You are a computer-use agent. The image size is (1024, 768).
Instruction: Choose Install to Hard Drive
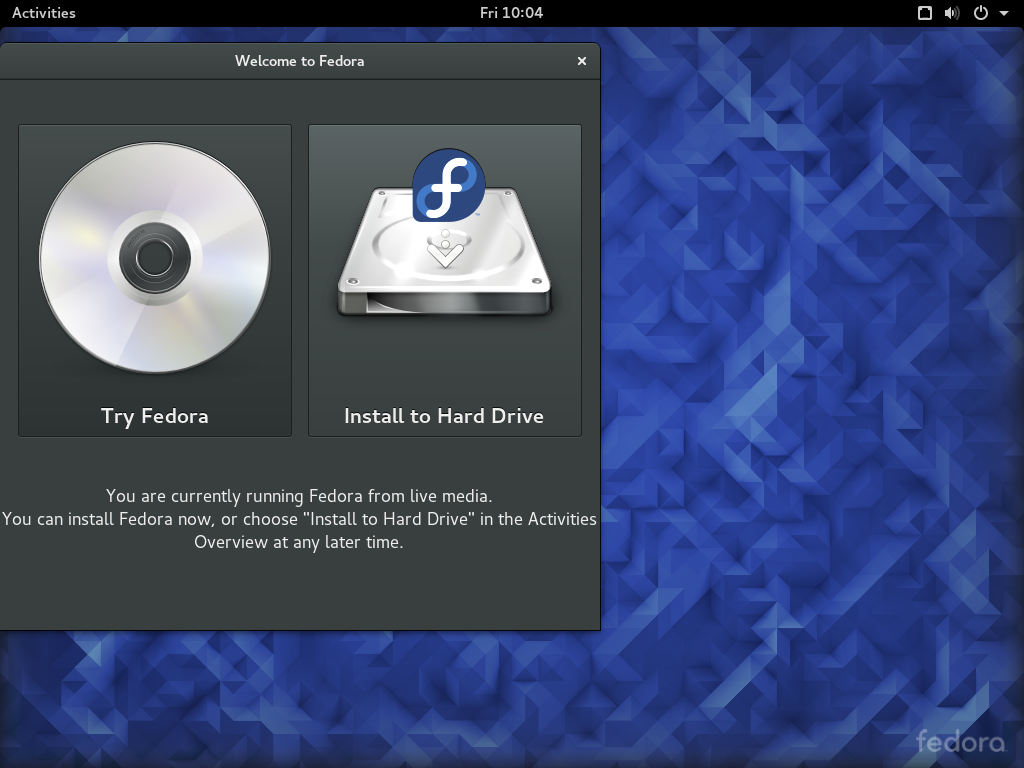click(x=445, y=280)
